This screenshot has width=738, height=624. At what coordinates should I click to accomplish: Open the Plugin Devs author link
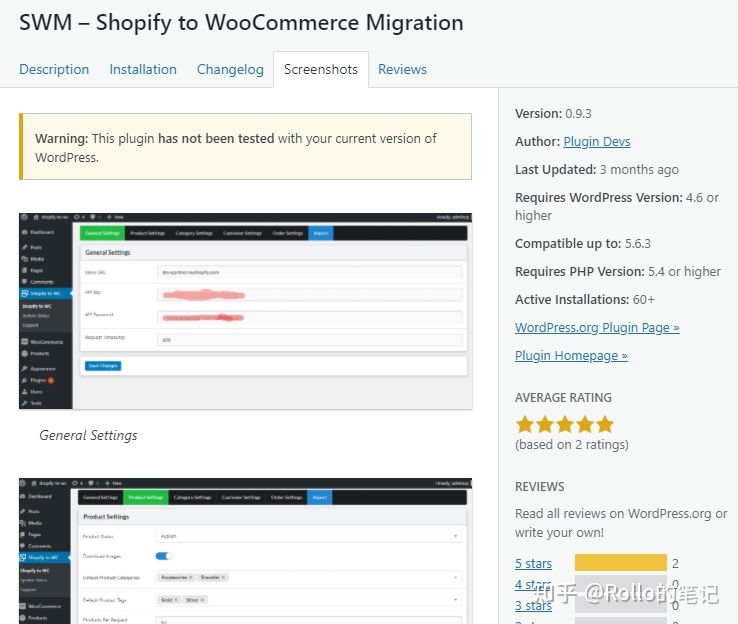pos(597,142)
